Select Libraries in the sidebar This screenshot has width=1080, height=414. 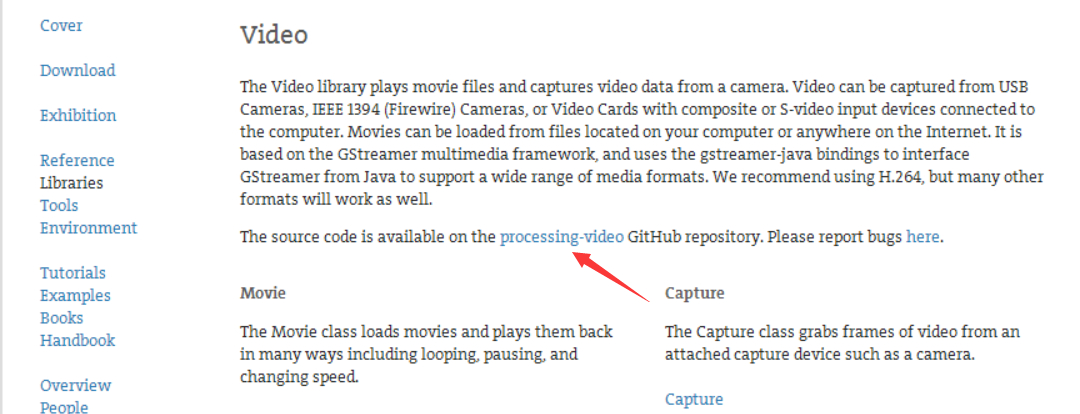click(x=71, y=183)
